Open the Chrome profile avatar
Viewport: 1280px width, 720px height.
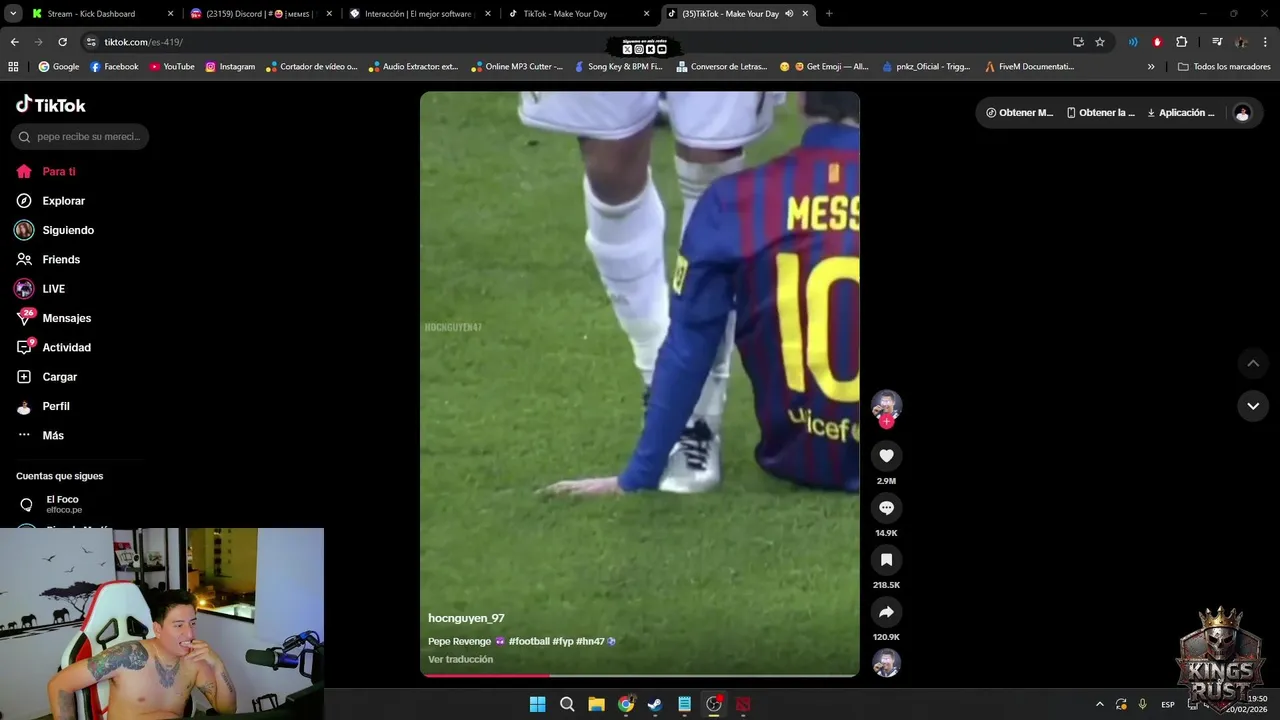point(1241,42)
